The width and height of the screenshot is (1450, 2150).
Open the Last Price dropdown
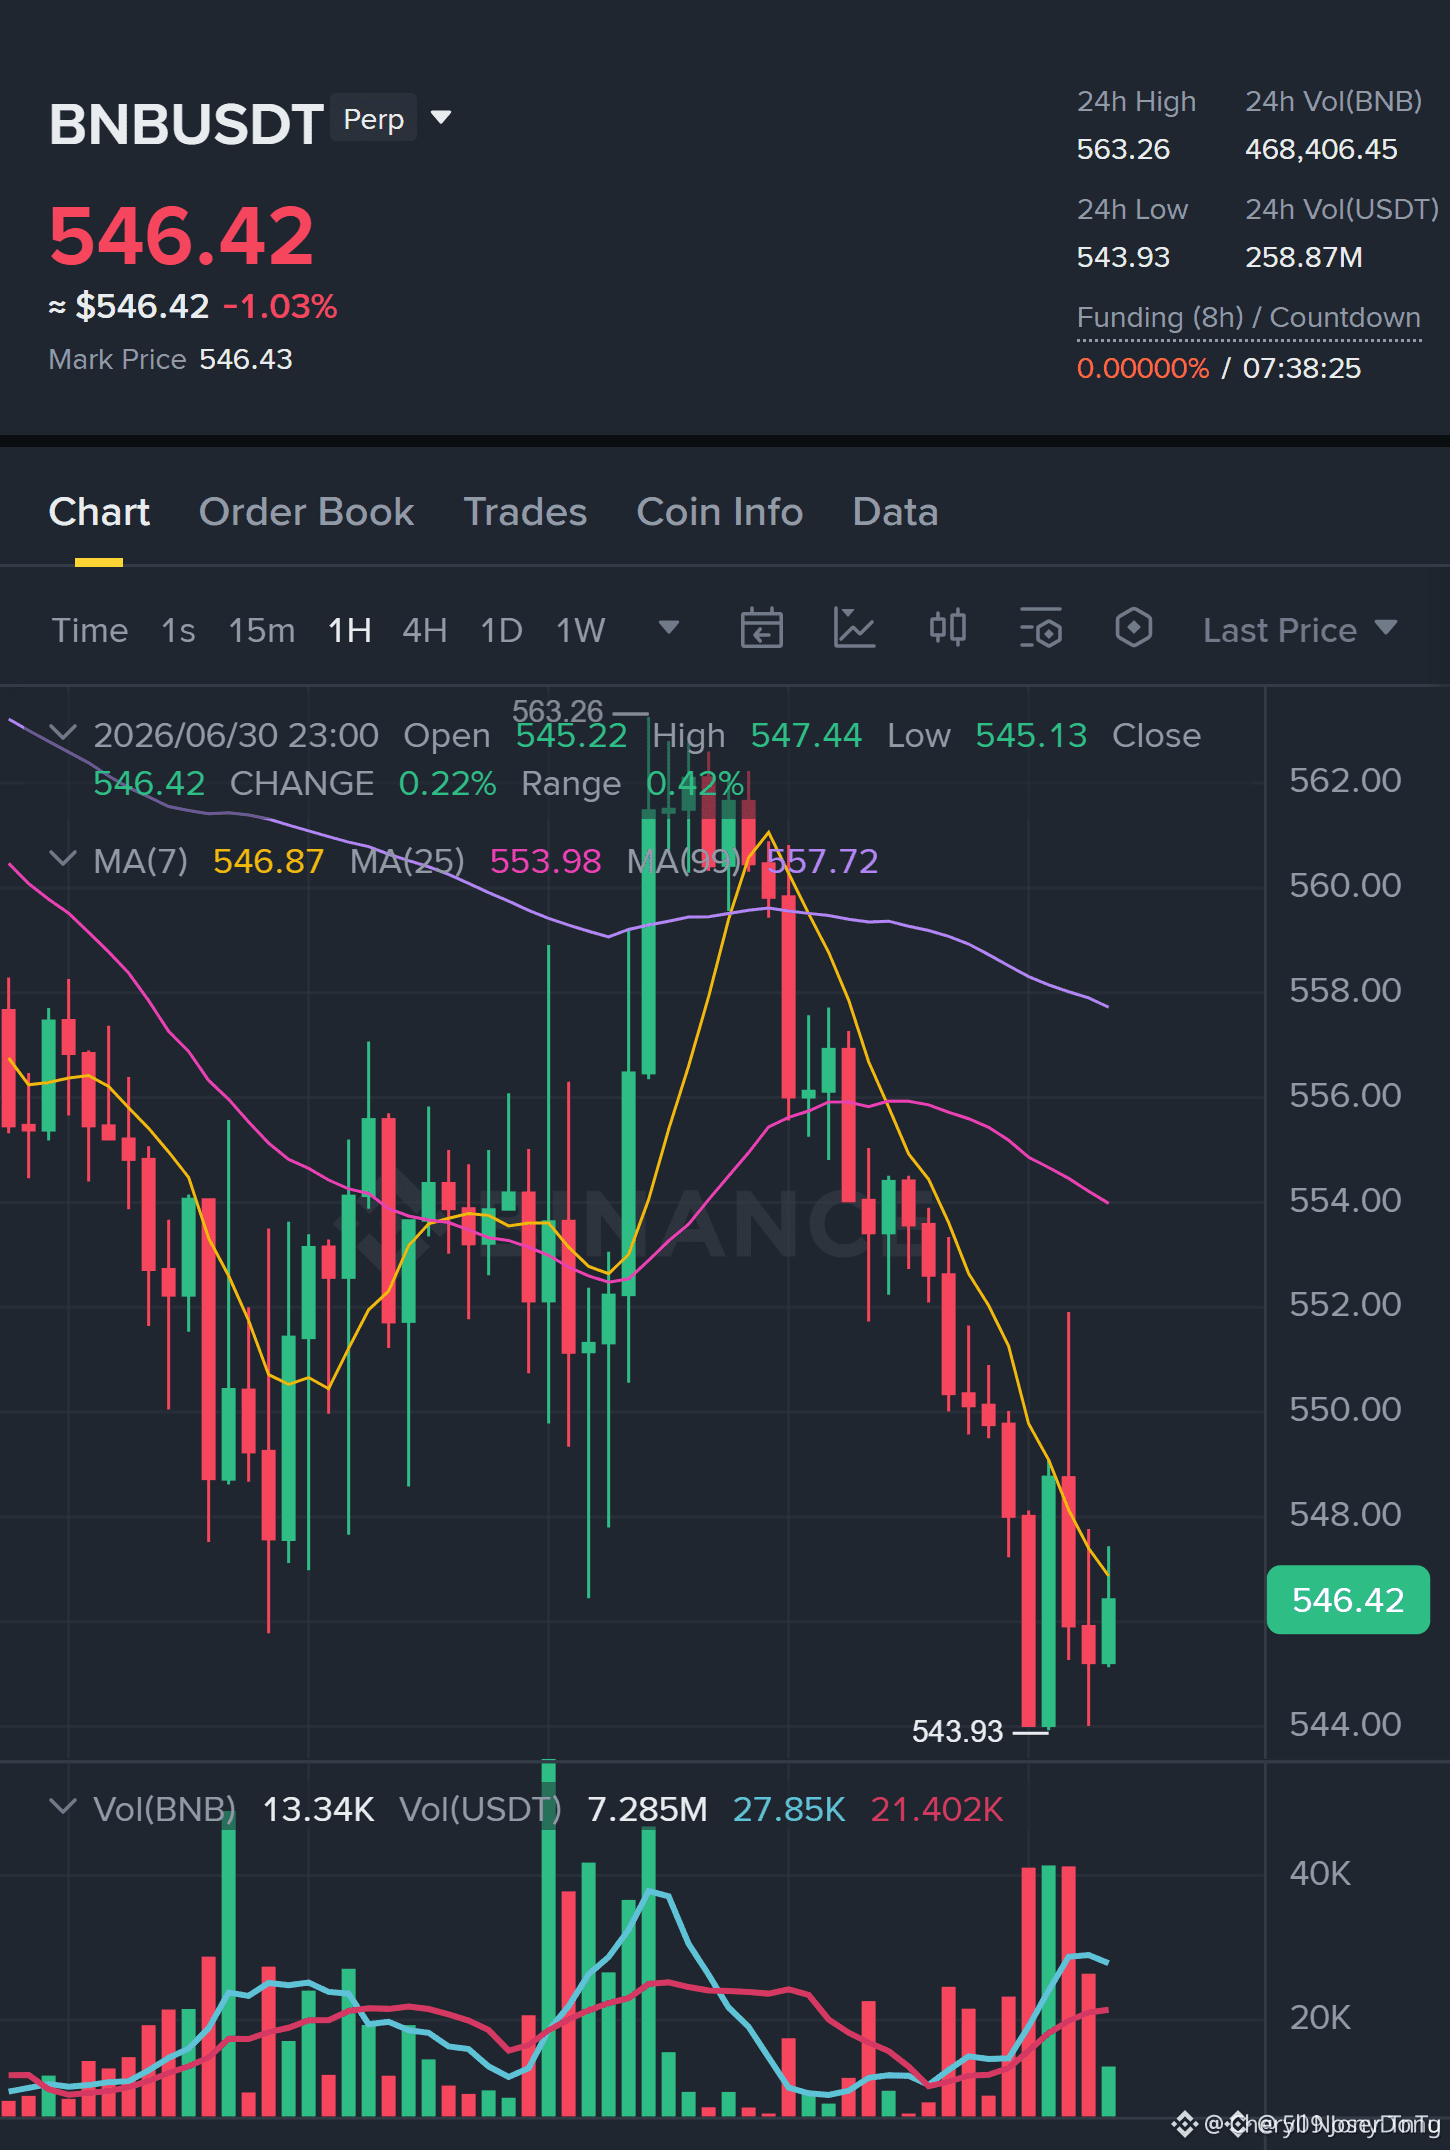tap(1300, 630)
